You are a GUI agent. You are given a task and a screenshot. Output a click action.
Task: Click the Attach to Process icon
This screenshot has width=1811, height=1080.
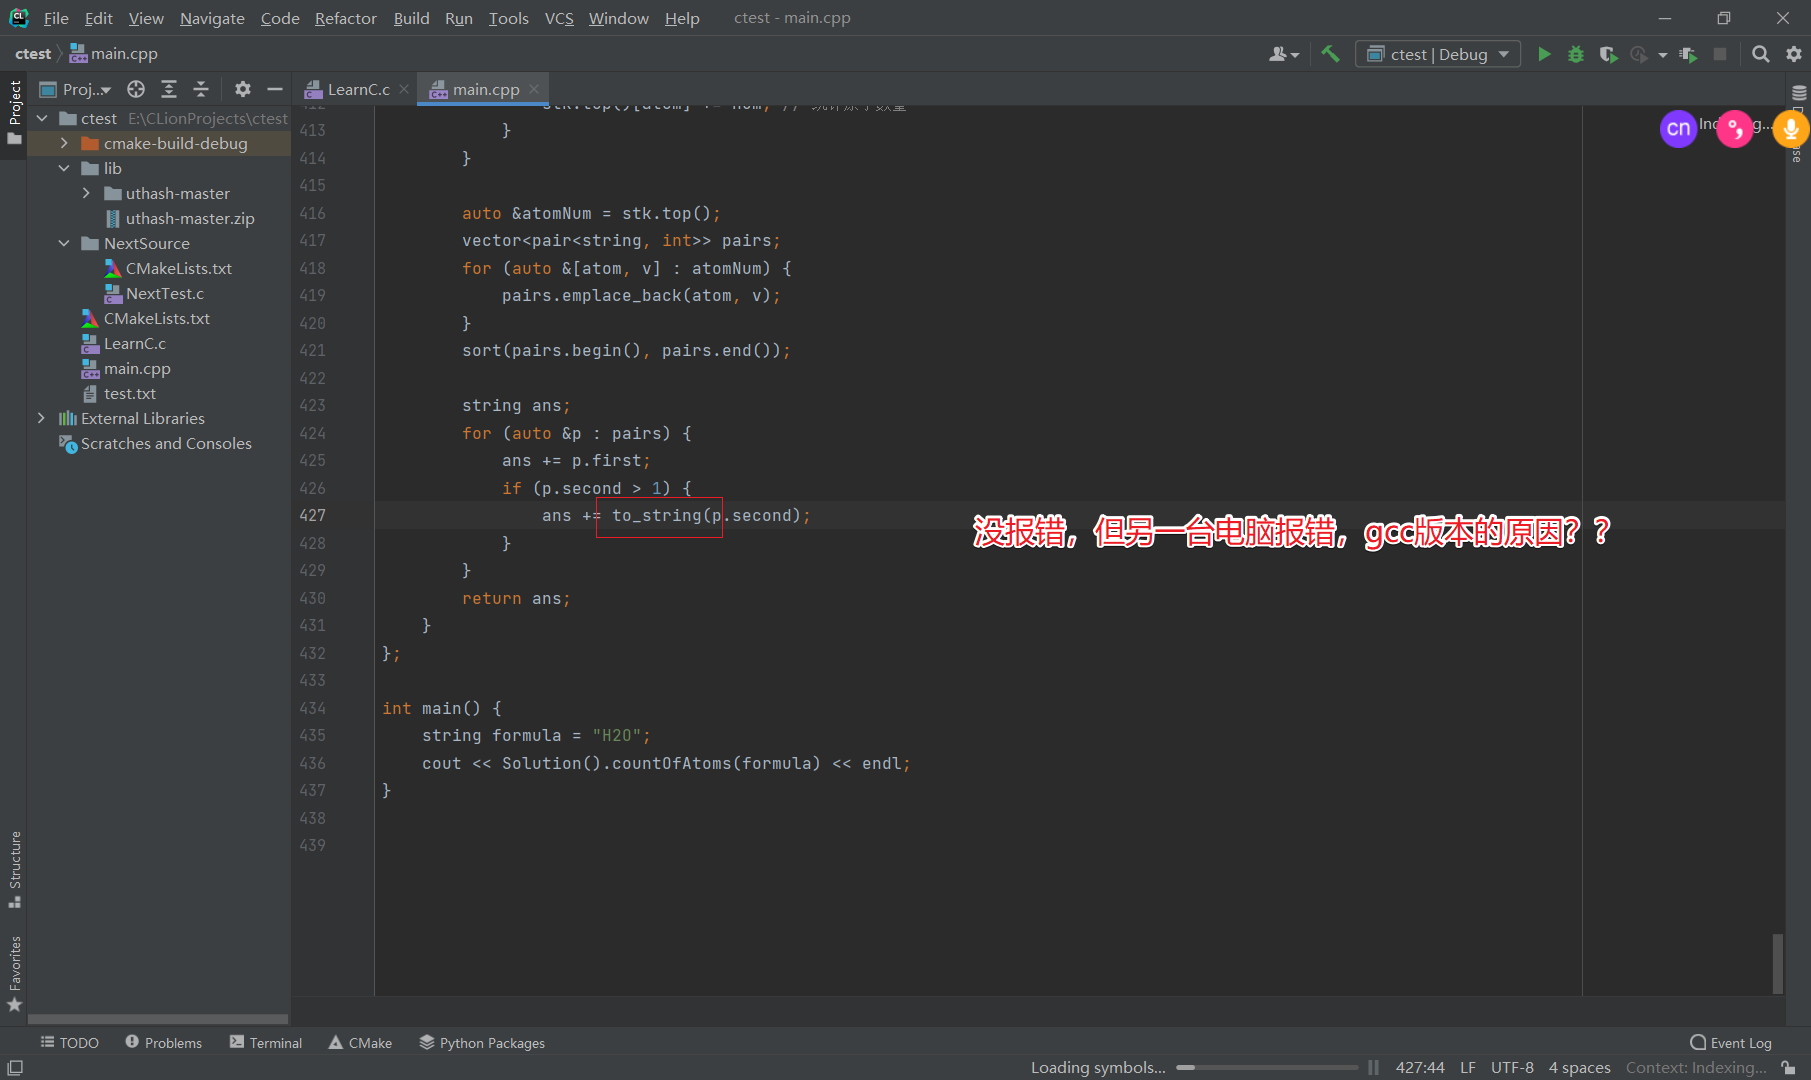pos(1688,54)
